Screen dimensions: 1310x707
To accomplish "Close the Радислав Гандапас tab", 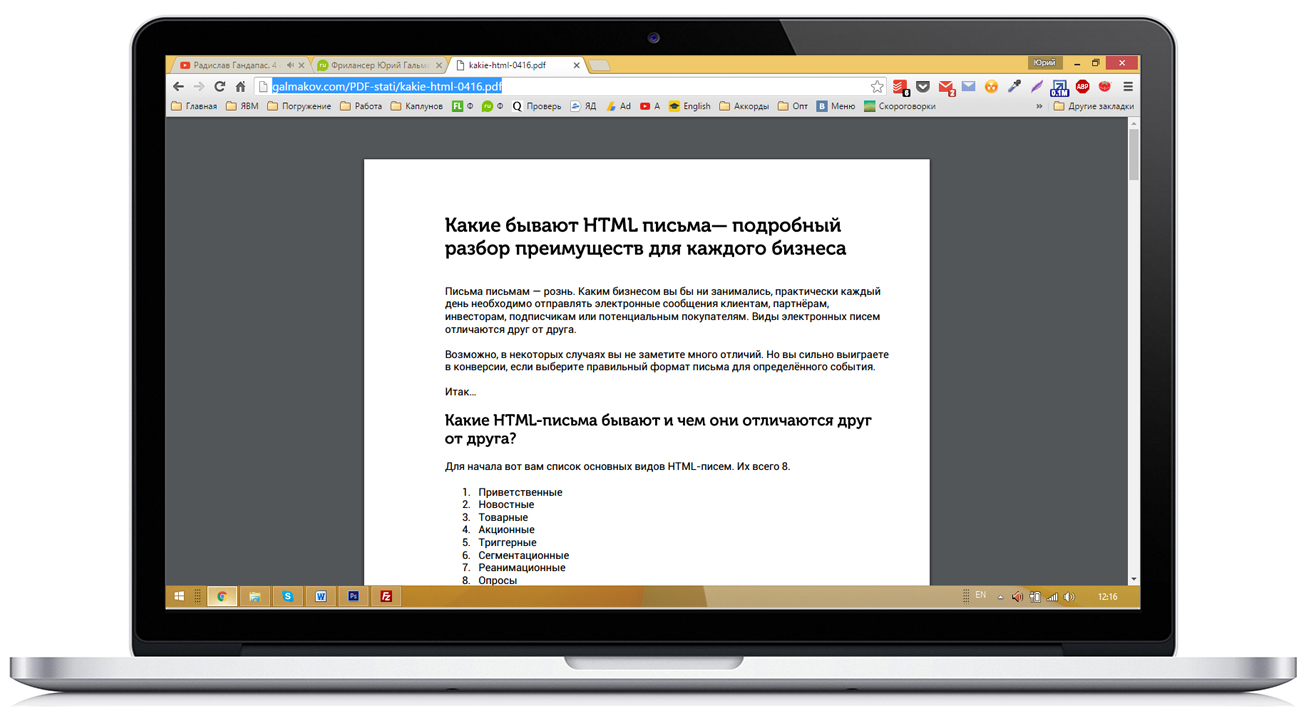I will (x=302, y=65).
